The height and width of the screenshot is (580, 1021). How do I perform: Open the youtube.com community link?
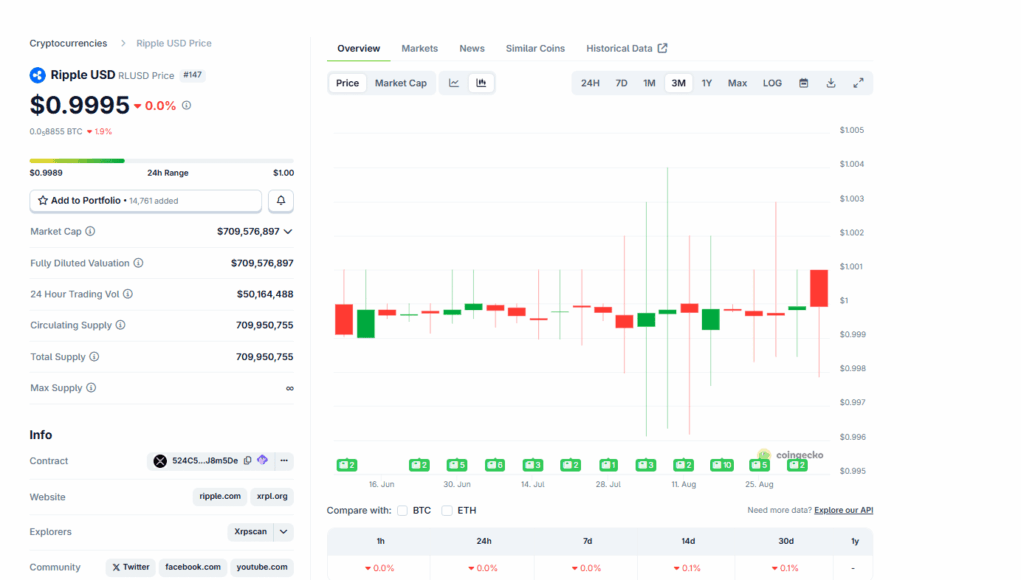point(262,568)
